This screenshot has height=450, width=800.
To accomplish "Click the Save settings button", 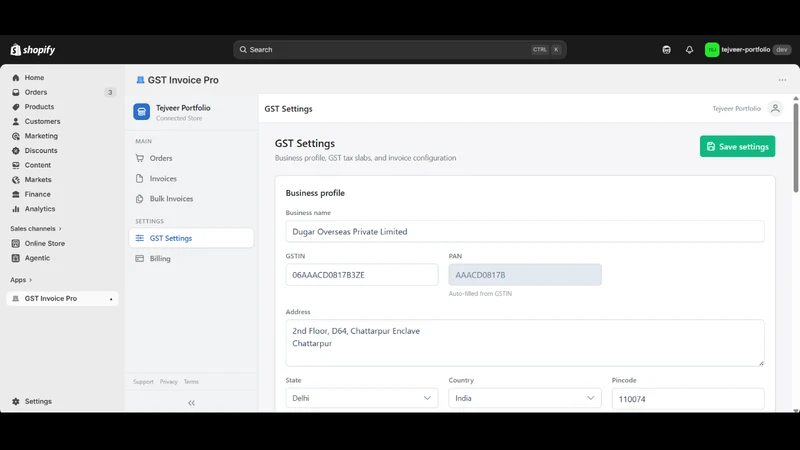I will tap(737, 146).
